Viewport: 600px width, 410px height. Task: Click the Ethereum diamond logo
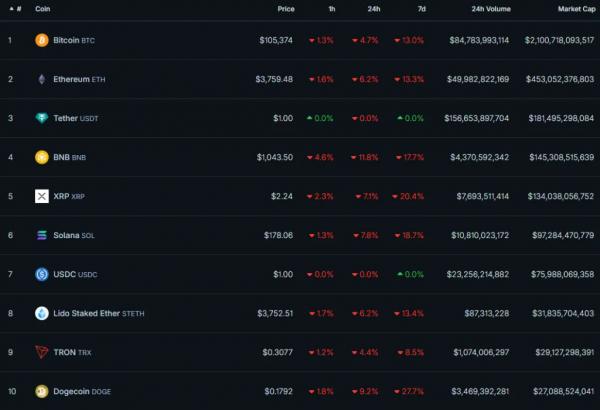point(42,79)
